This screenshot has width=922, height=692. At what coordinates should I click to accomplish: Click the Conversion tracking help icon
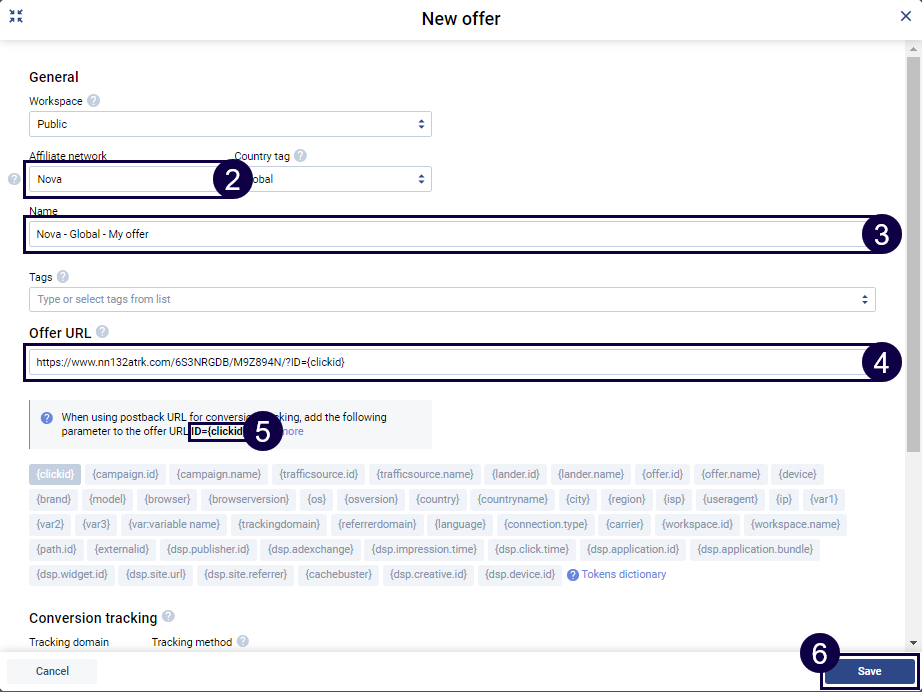[x=168, y=617]
